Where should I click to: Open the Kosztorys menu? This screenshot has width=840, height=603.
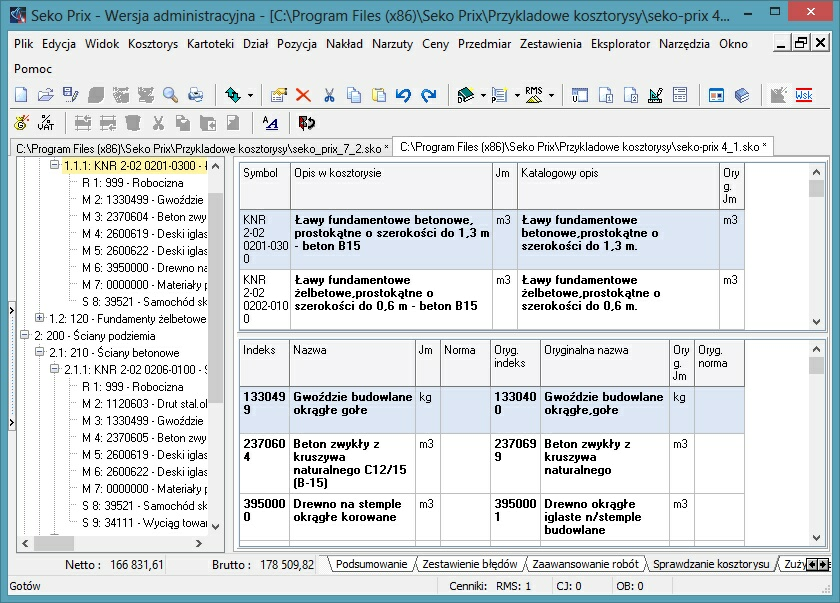pos(153,44)
